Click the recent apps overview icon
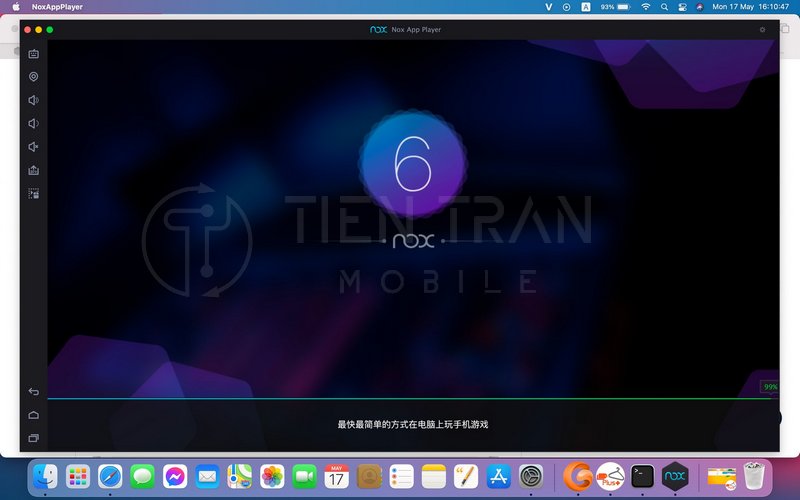 point(34,438)
